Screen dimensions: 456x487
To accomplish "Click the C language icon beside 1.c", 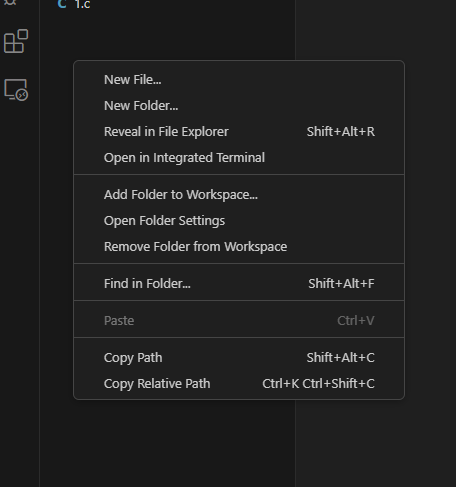I will coord(62,4).
